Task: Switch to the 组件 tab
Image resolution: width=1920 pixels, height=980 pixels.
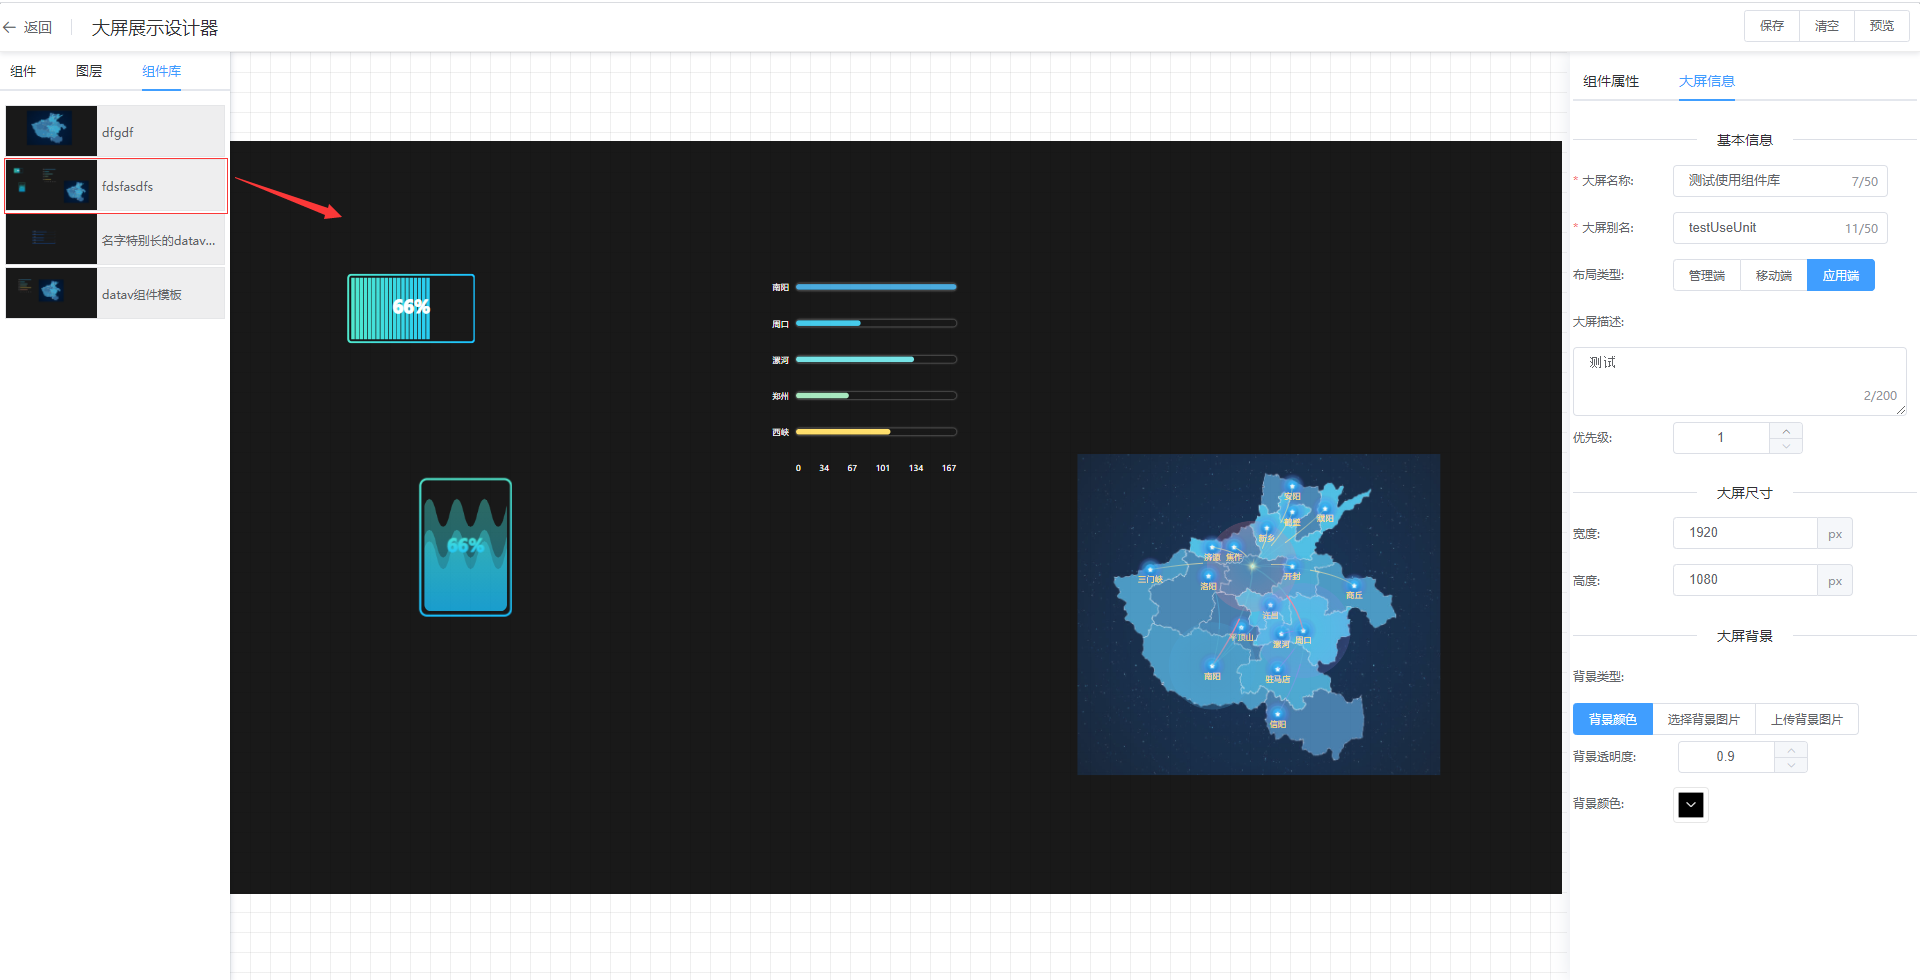Action: [23, 71]
